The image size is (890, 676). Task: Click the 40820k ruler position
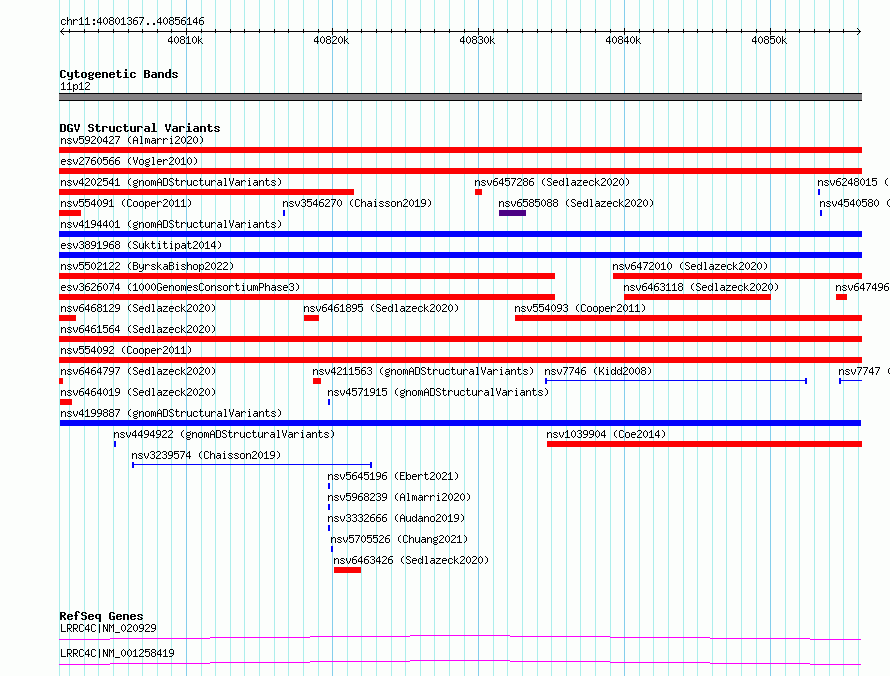click(331, 40)
